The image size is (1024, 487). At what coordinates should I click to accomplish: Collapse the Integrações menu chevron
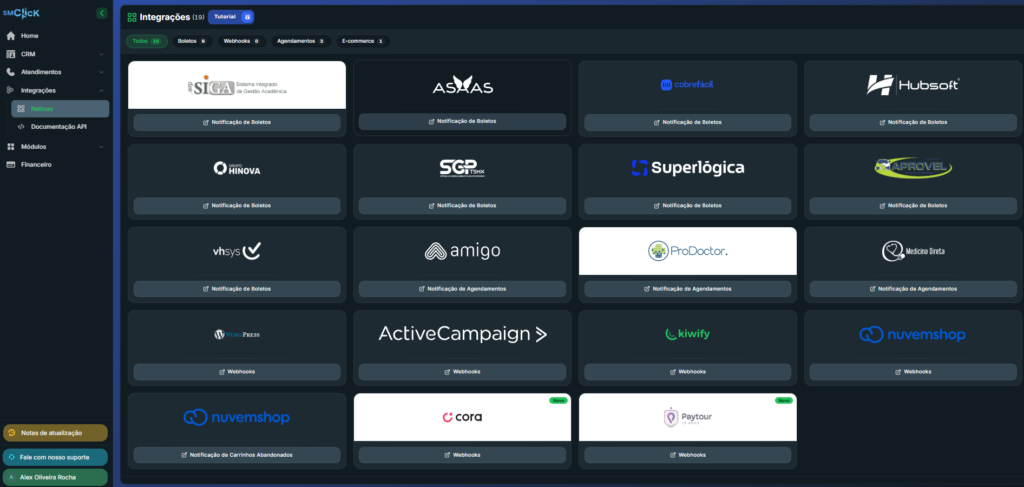(x=101, y=90)
